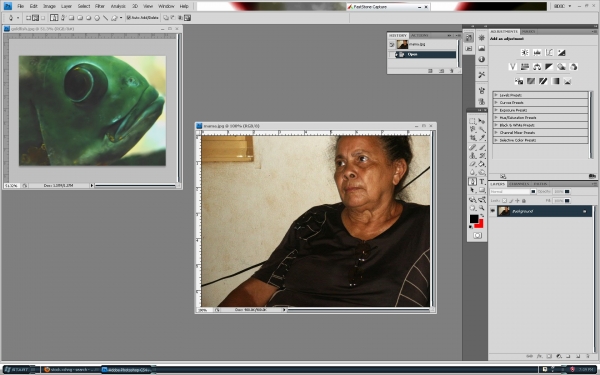Viewport: 600px width, 375px height.
Task: Select the Rectangular Marquee tool
Action: (472, 121)
